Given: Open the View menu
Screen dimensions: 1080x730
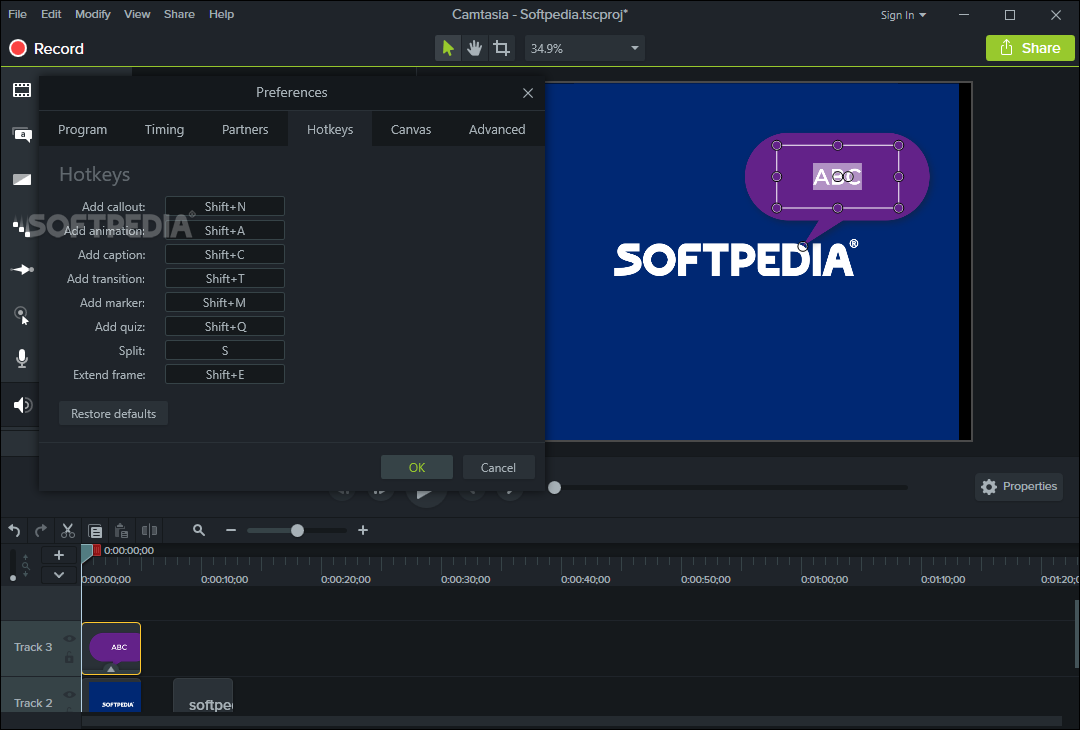Looking at the screenshot, I should pyautogui.click(x=137, y=14).
